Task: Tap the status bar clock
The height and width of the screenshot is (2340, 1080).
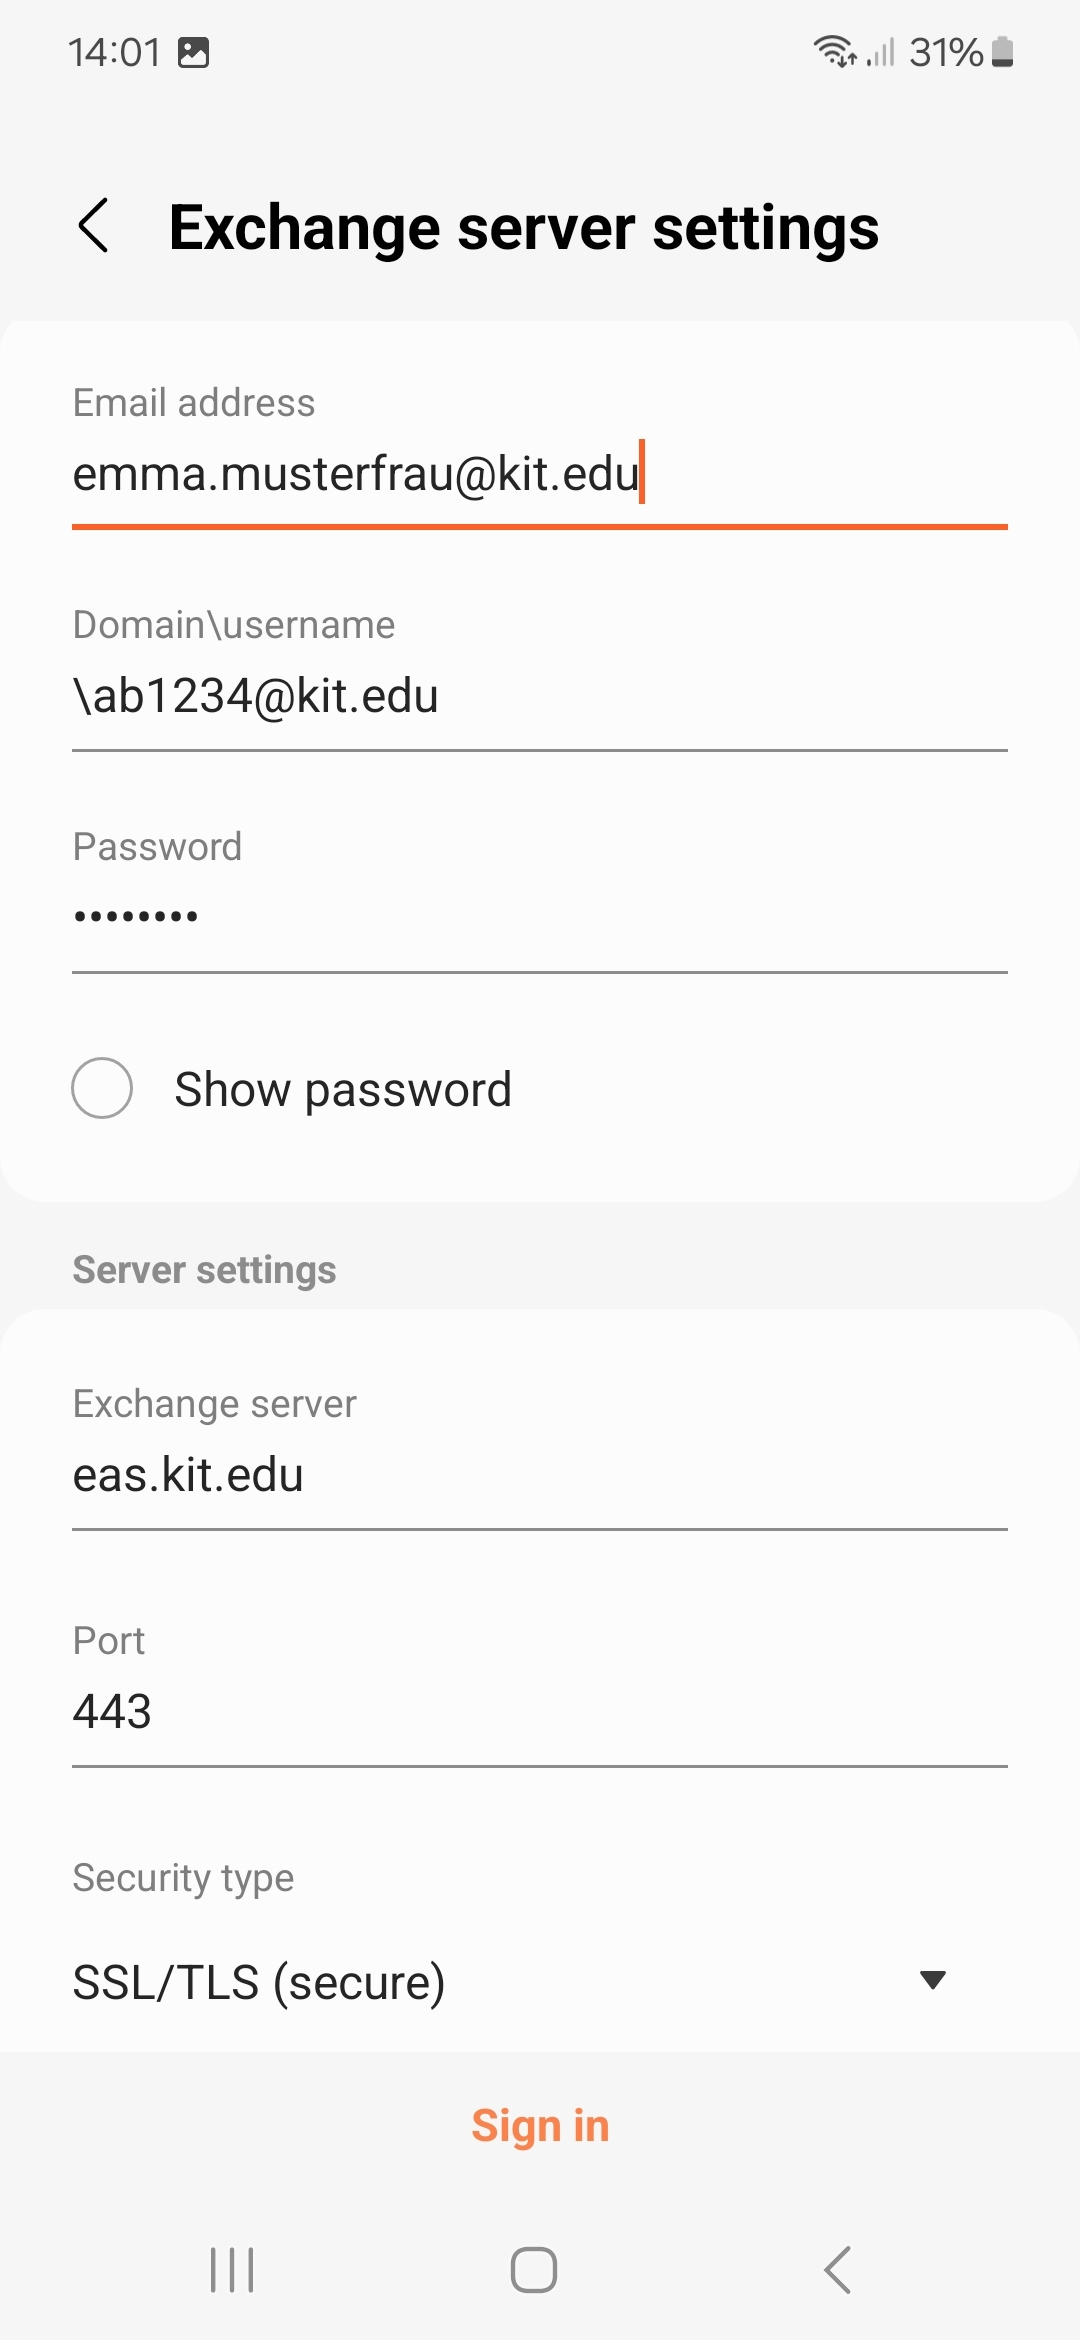Action: (x=114, y=52)
